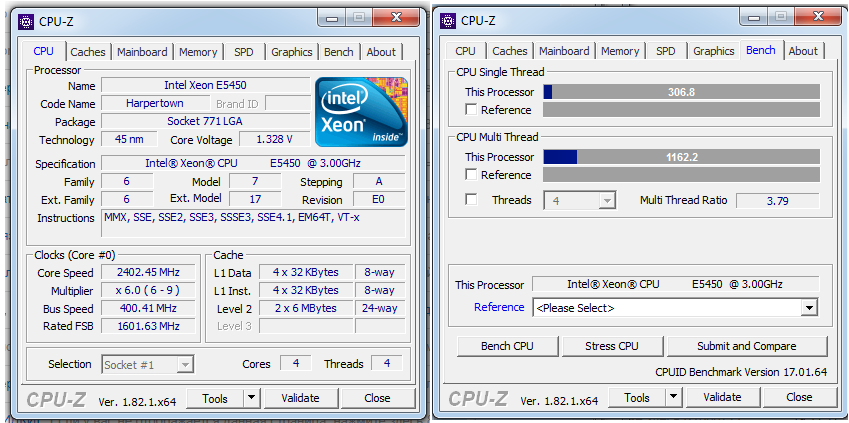This screenshot has width=849, height=423.
Task: Click Core Speed value 2402.45 MHz
Action: 148,272
